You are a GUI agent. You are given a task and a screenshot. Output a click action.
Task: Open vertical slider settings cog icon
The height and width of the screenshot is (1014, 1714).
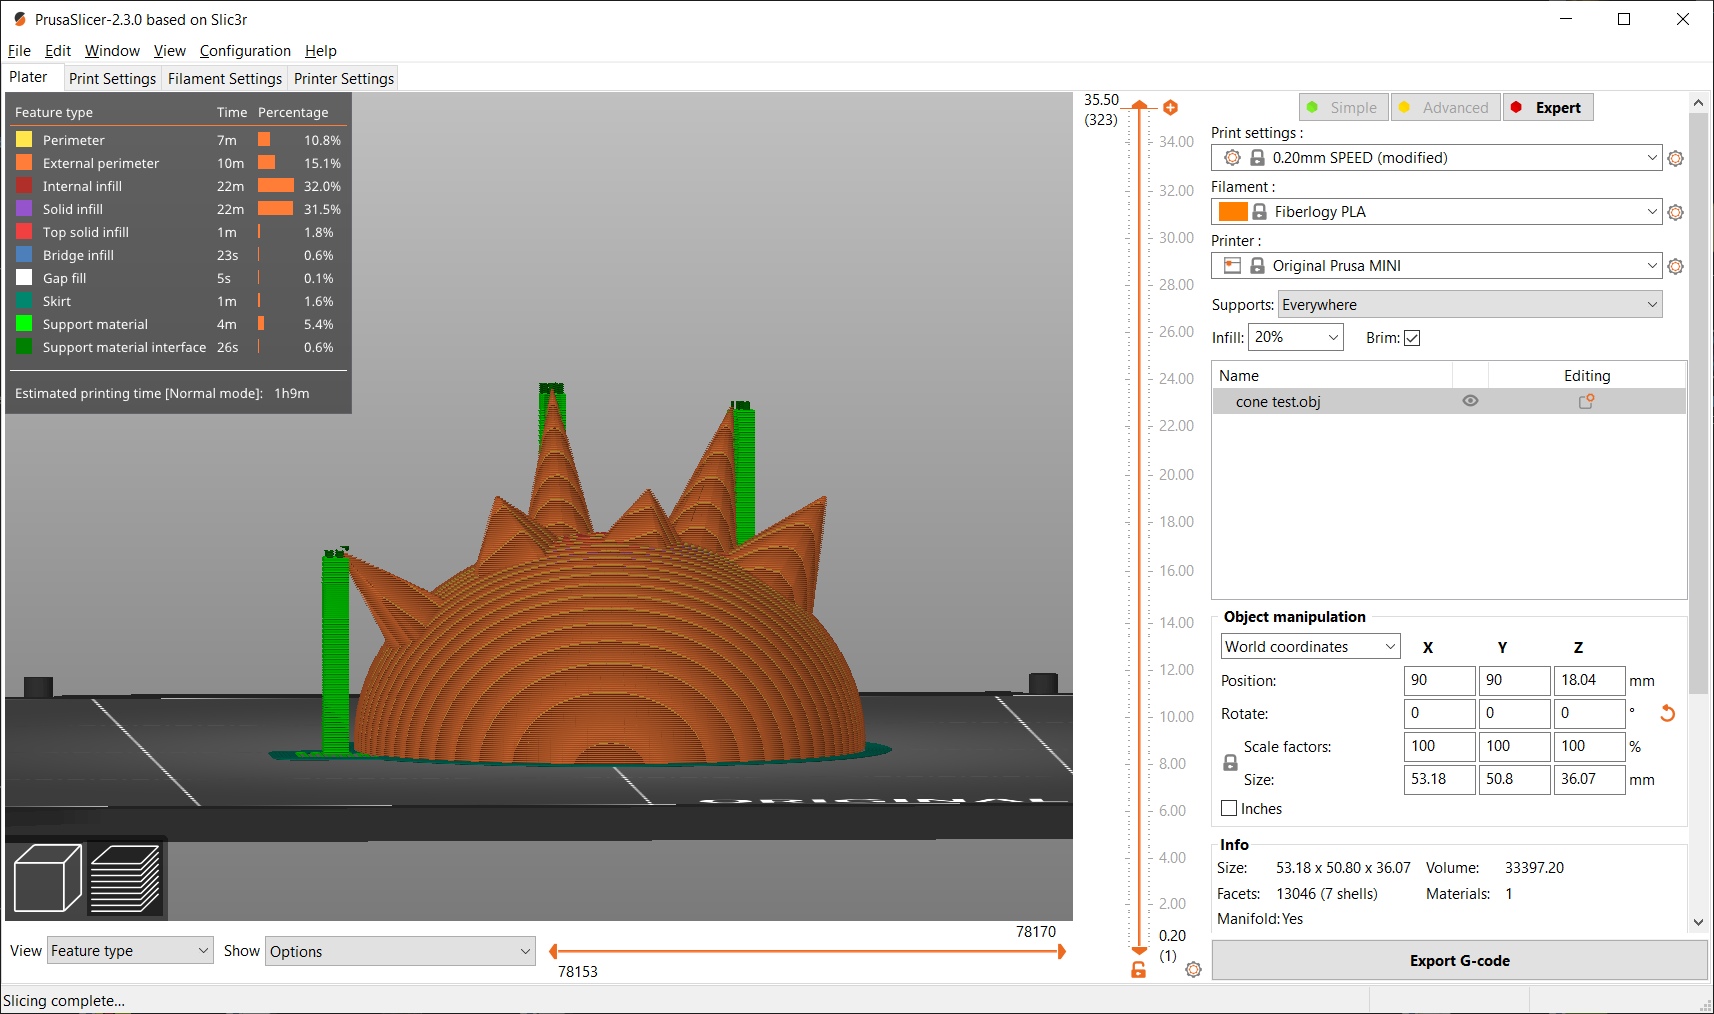[x=1193, y=969]
